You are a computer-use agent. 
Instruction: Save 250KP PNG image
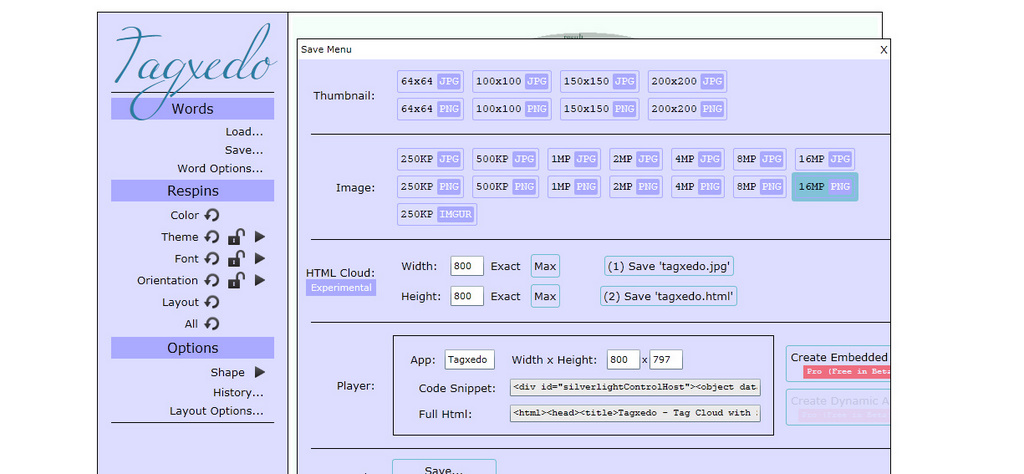430,187
